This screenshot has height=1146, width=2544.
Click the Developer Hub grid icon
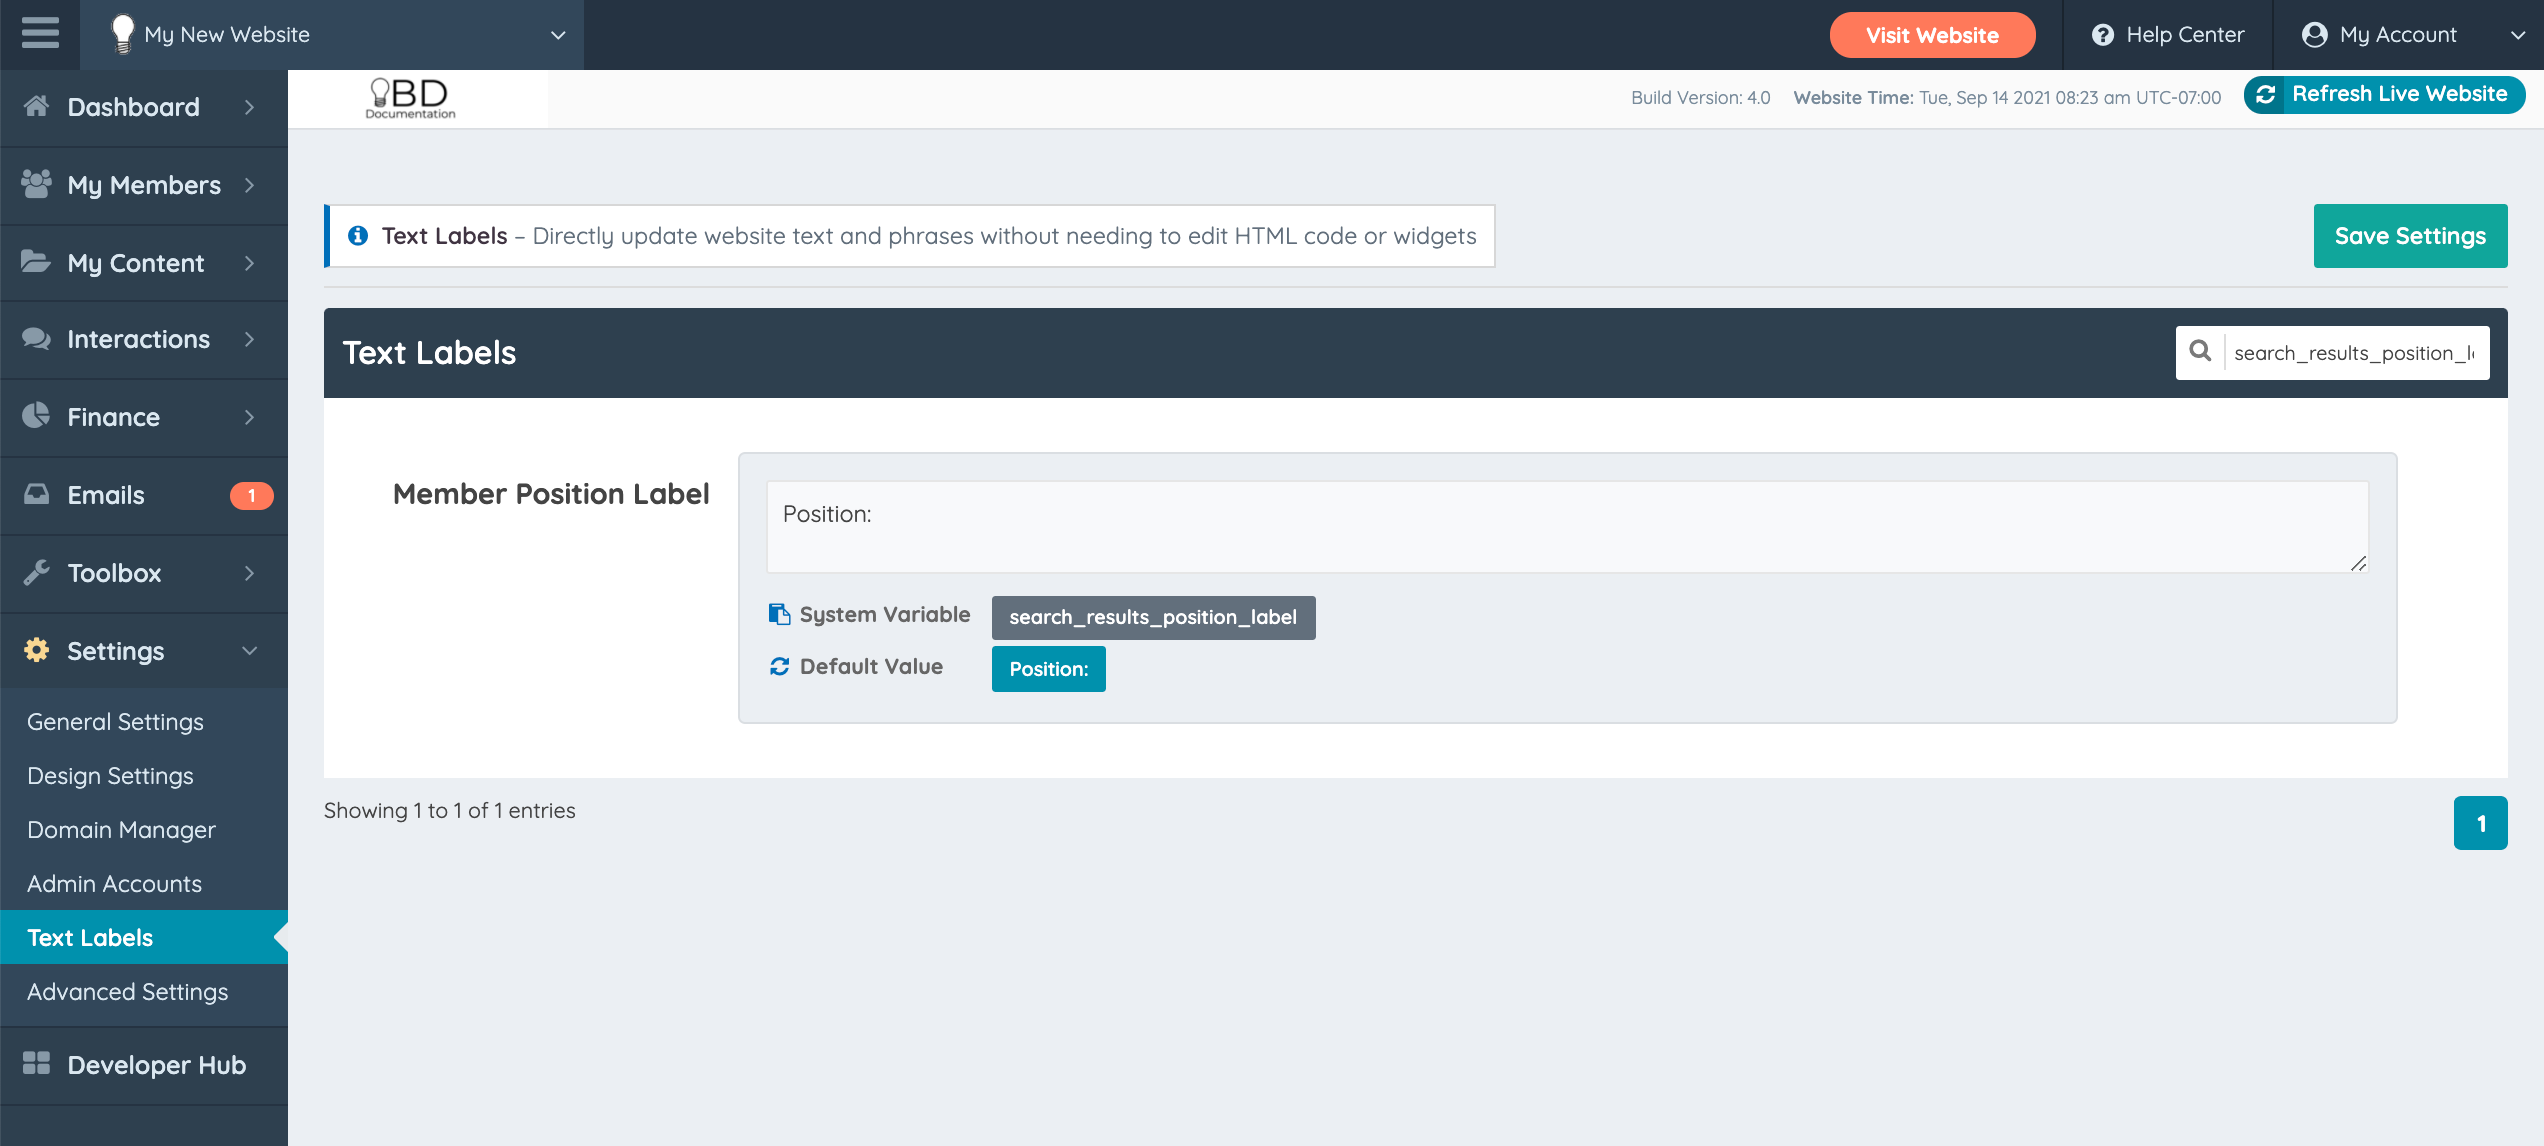(x=36, y=1064)
